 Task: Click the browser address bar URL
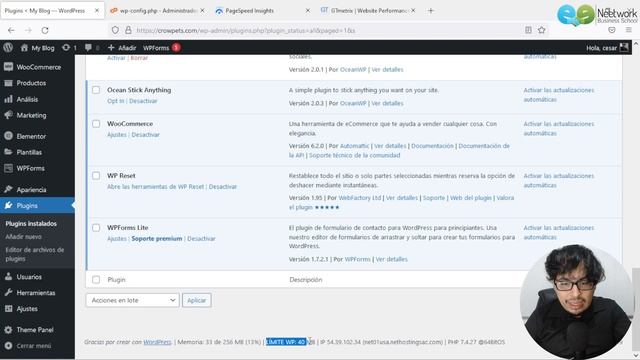coord(246,30)
